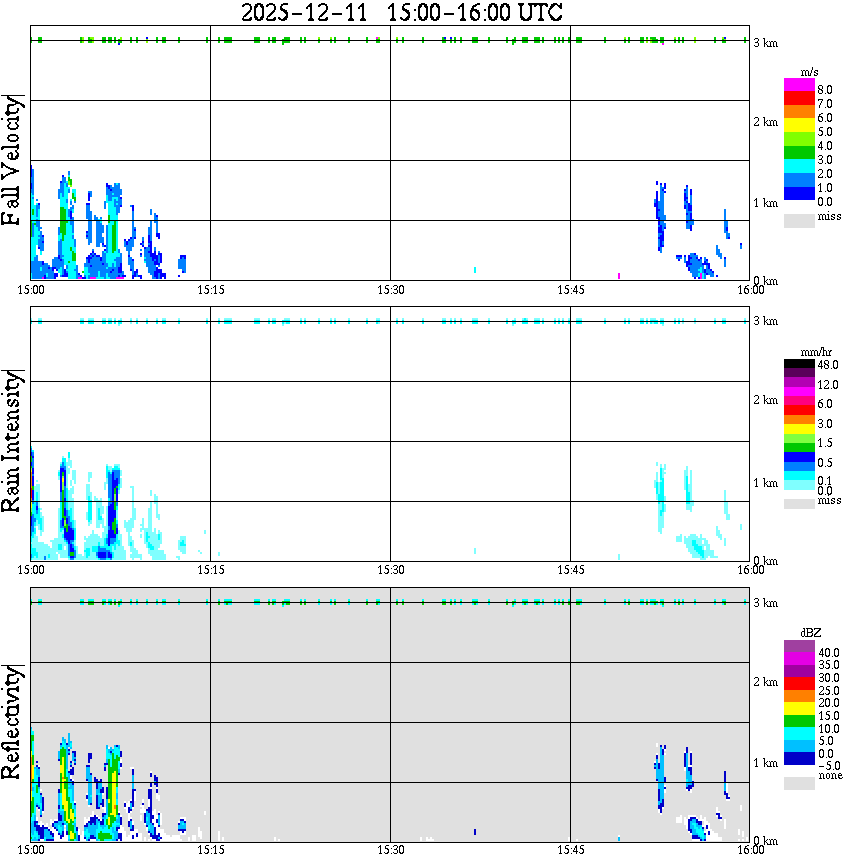Select the red 25.0 swatch in dBZ legend
This screenshot has width=850, height=868.
pyautogui.click(x=799, y=684)
